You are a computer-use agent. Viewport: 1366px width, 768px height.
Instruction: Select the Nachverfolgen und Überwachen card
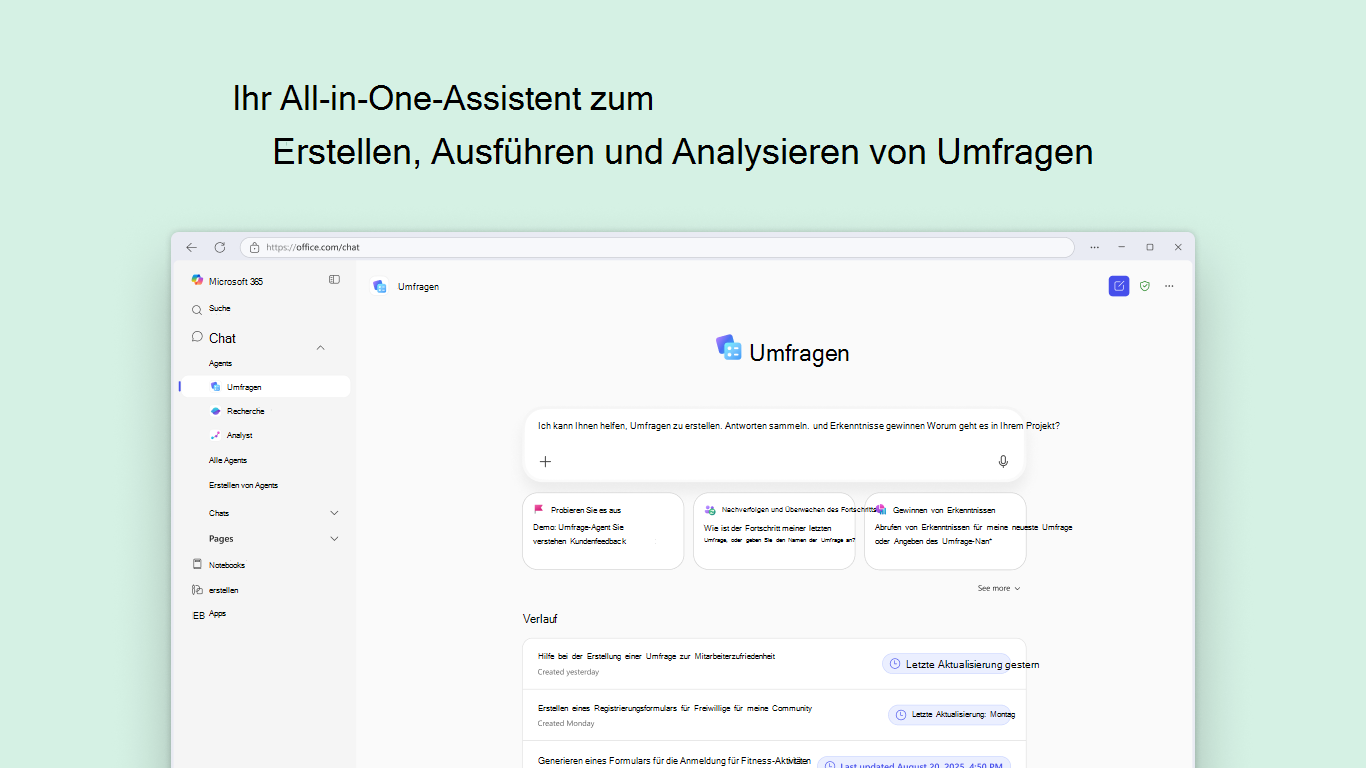[774, 531]
